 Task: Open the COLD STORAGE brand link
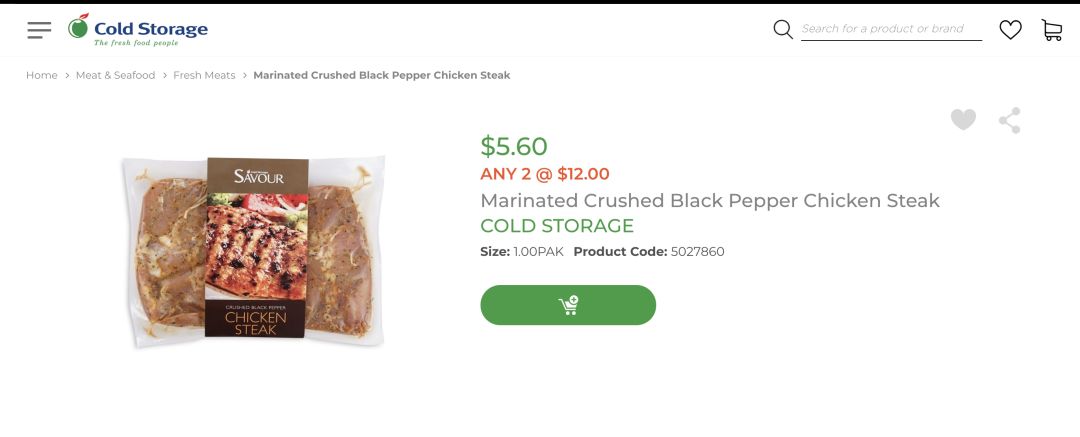pyautogui.click(x=557, y=226)
